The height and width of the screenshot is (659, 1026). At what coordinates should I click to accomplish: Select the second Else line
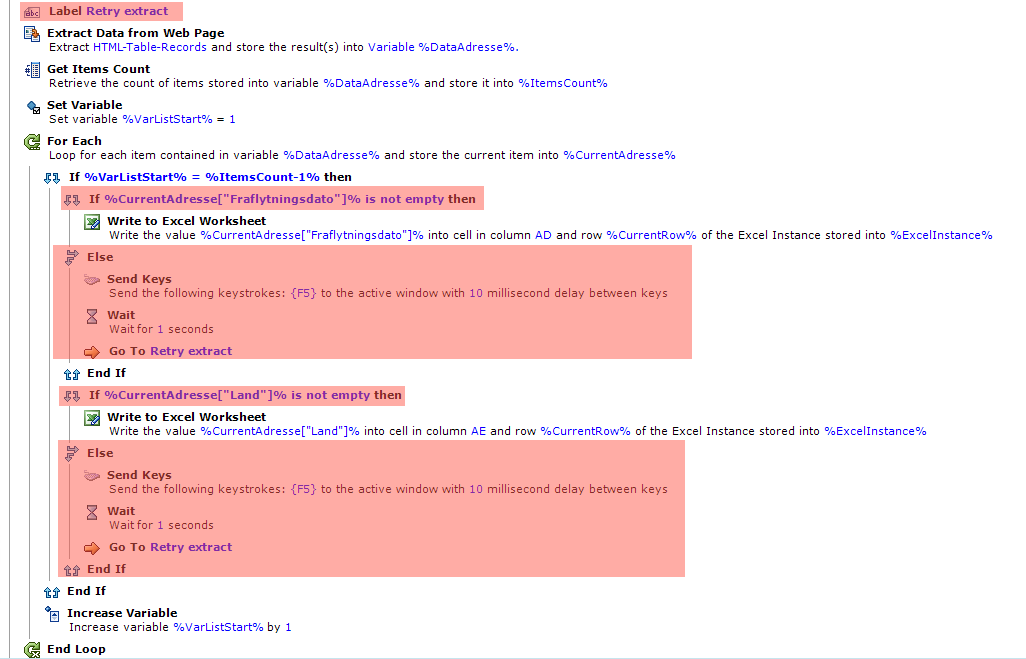[x=100, y=453]
